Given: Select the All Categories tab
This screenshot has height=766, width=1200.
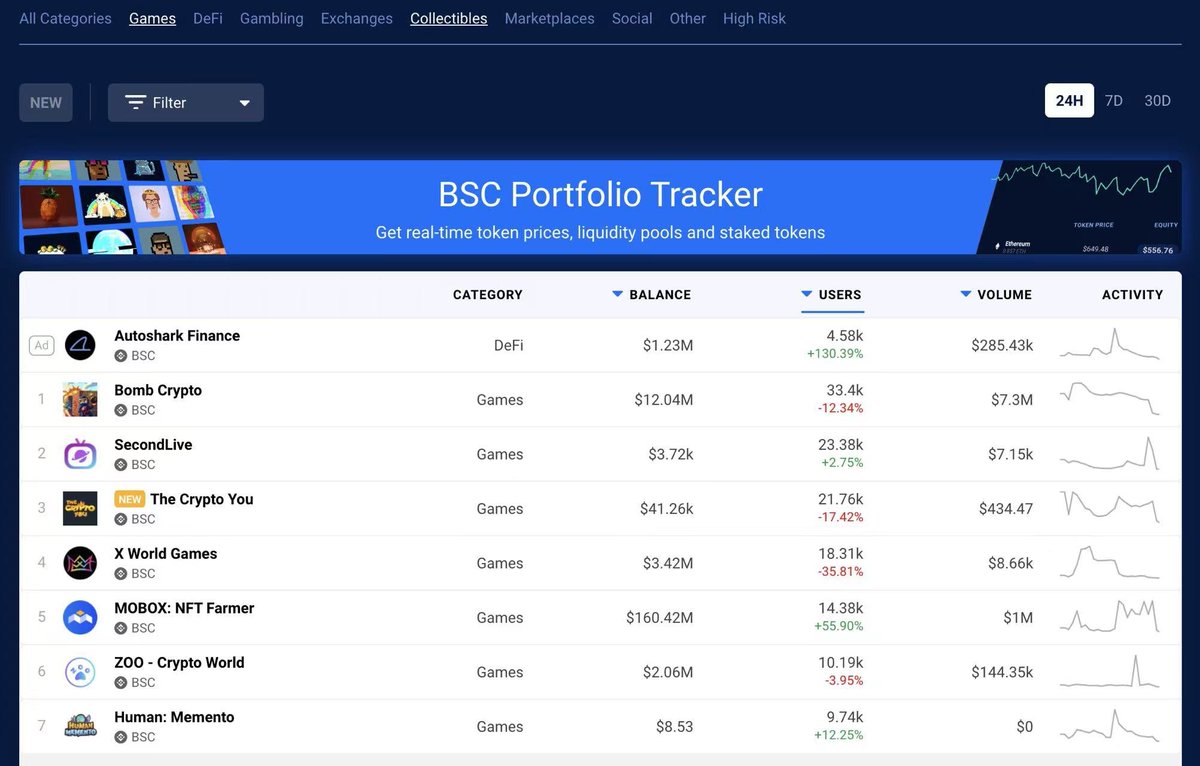Looking at the screenshot, I should 66,18.
